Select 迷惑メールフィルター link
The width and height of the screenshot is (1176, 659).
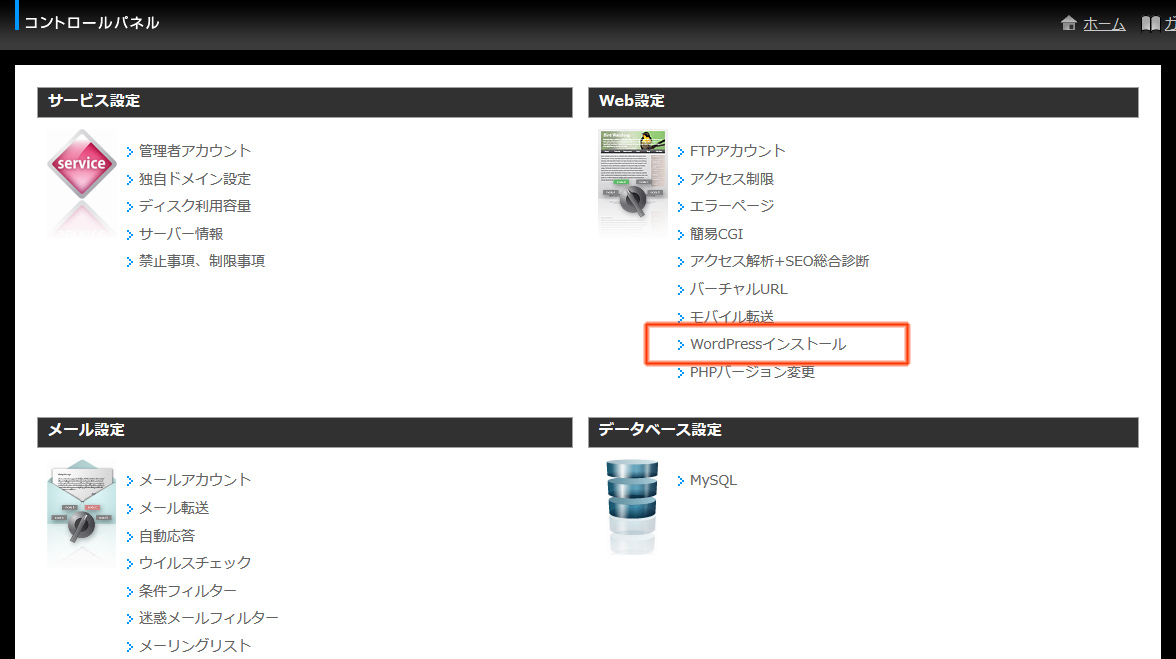(x=208, y=618)
